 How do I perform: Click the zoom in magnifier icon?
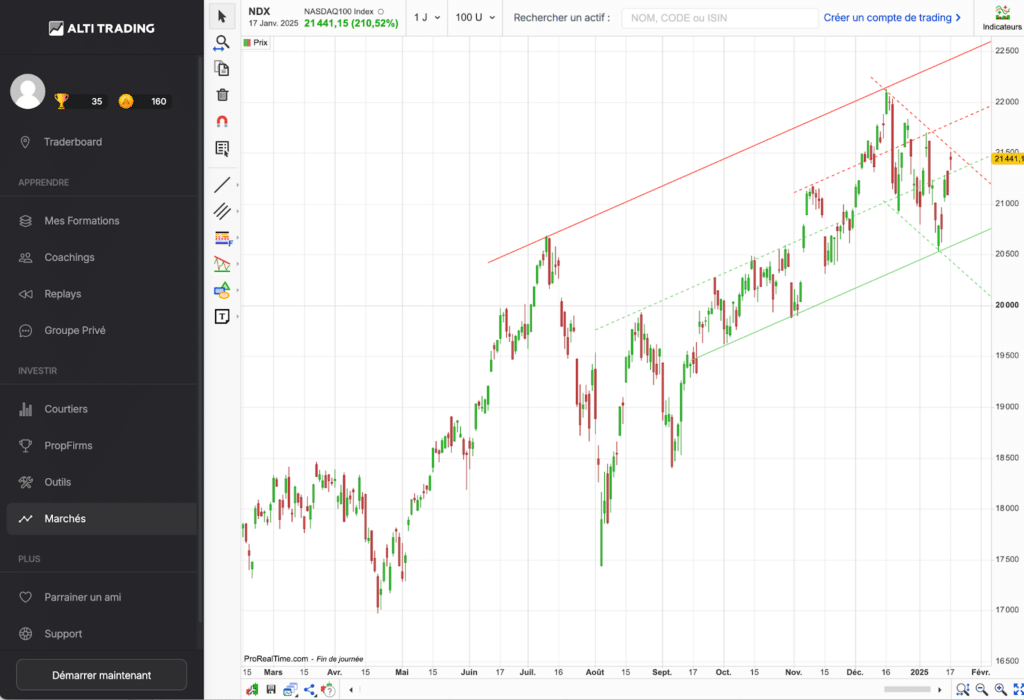[x=1000, y=689]
